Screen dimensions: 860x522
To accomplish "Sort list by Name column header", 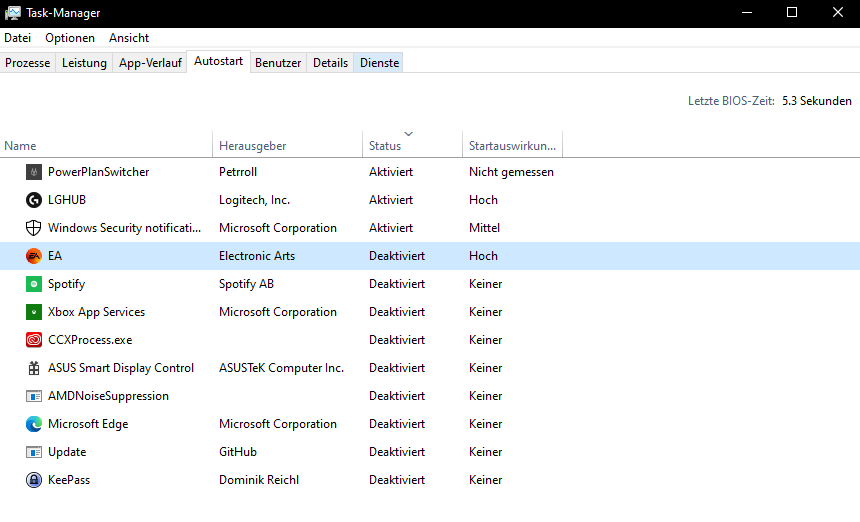I will 106,145.
